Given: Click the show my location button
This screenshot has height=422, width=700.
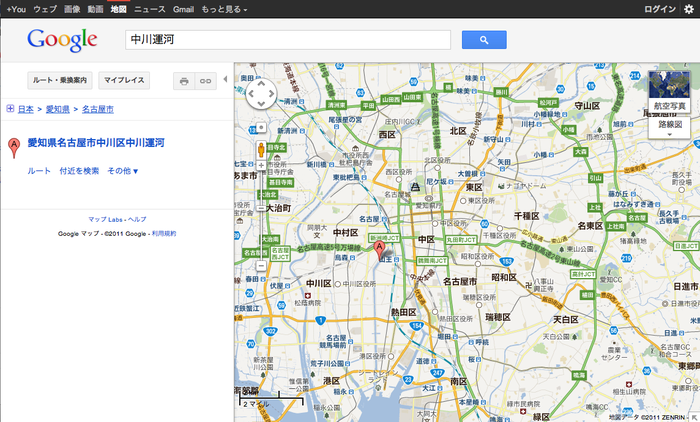Looking at the screenshot, I should pyautogui.click(x=261, y=128).
